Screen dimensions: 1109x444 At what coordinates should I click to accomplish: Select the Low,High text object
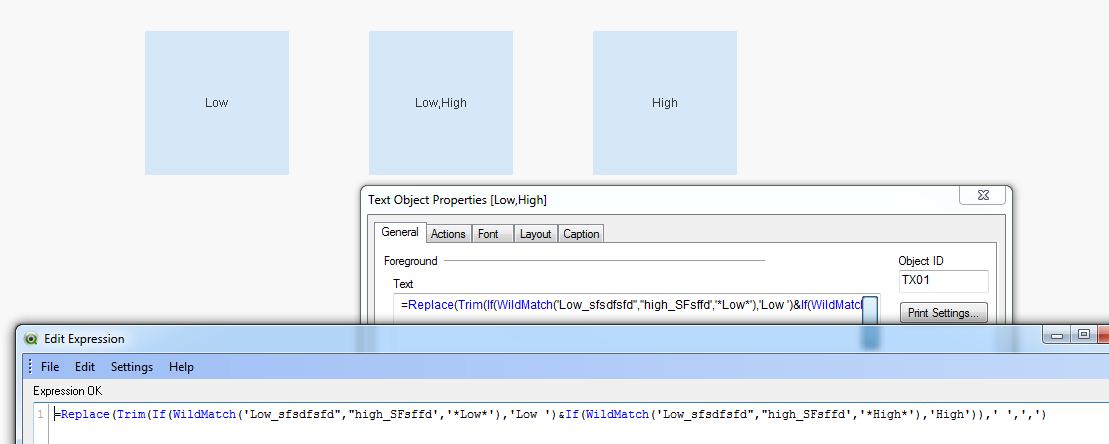point(441,103)
